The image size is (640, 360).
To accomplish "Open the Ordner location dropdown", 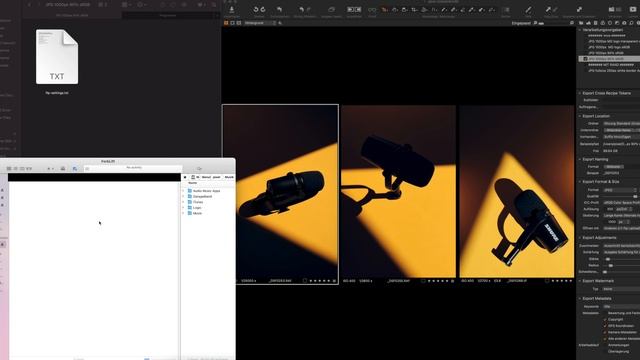I will [622, 123].
